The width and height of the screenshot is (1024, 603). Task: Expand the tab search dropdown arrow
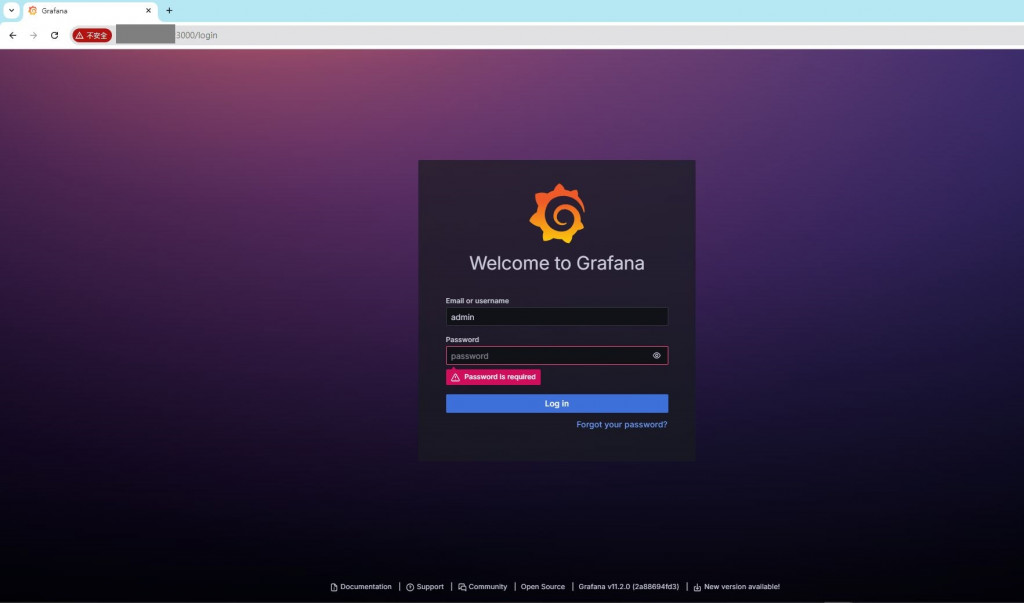point(11,10)
